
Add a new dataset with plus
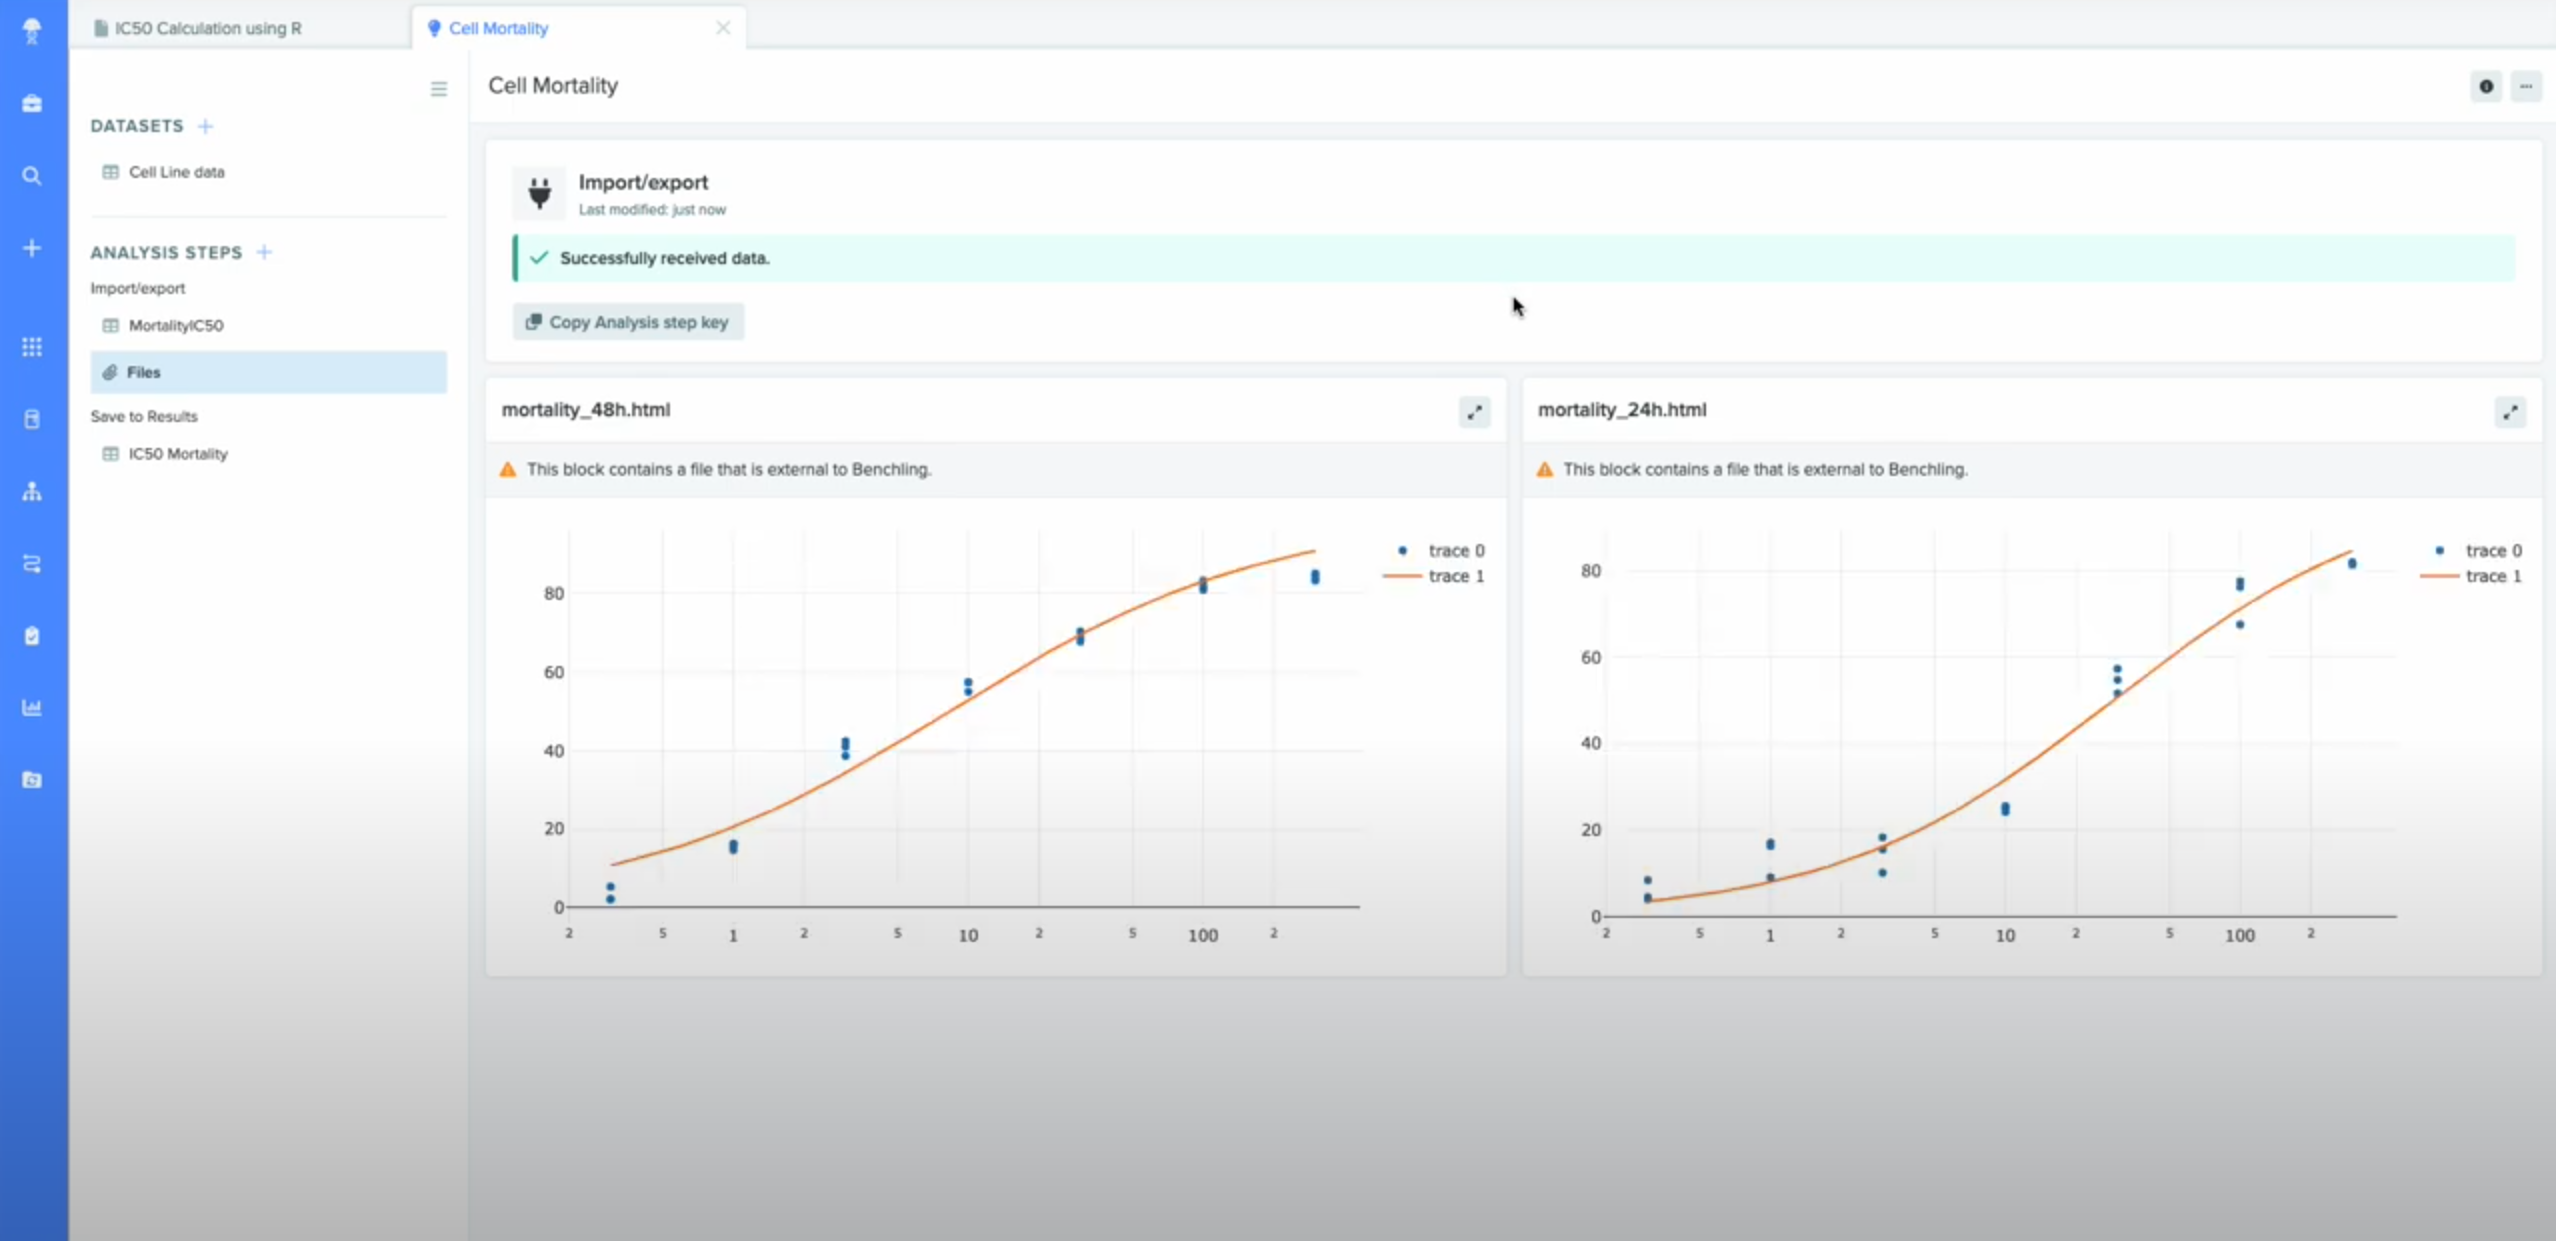(x=205, y=126)
